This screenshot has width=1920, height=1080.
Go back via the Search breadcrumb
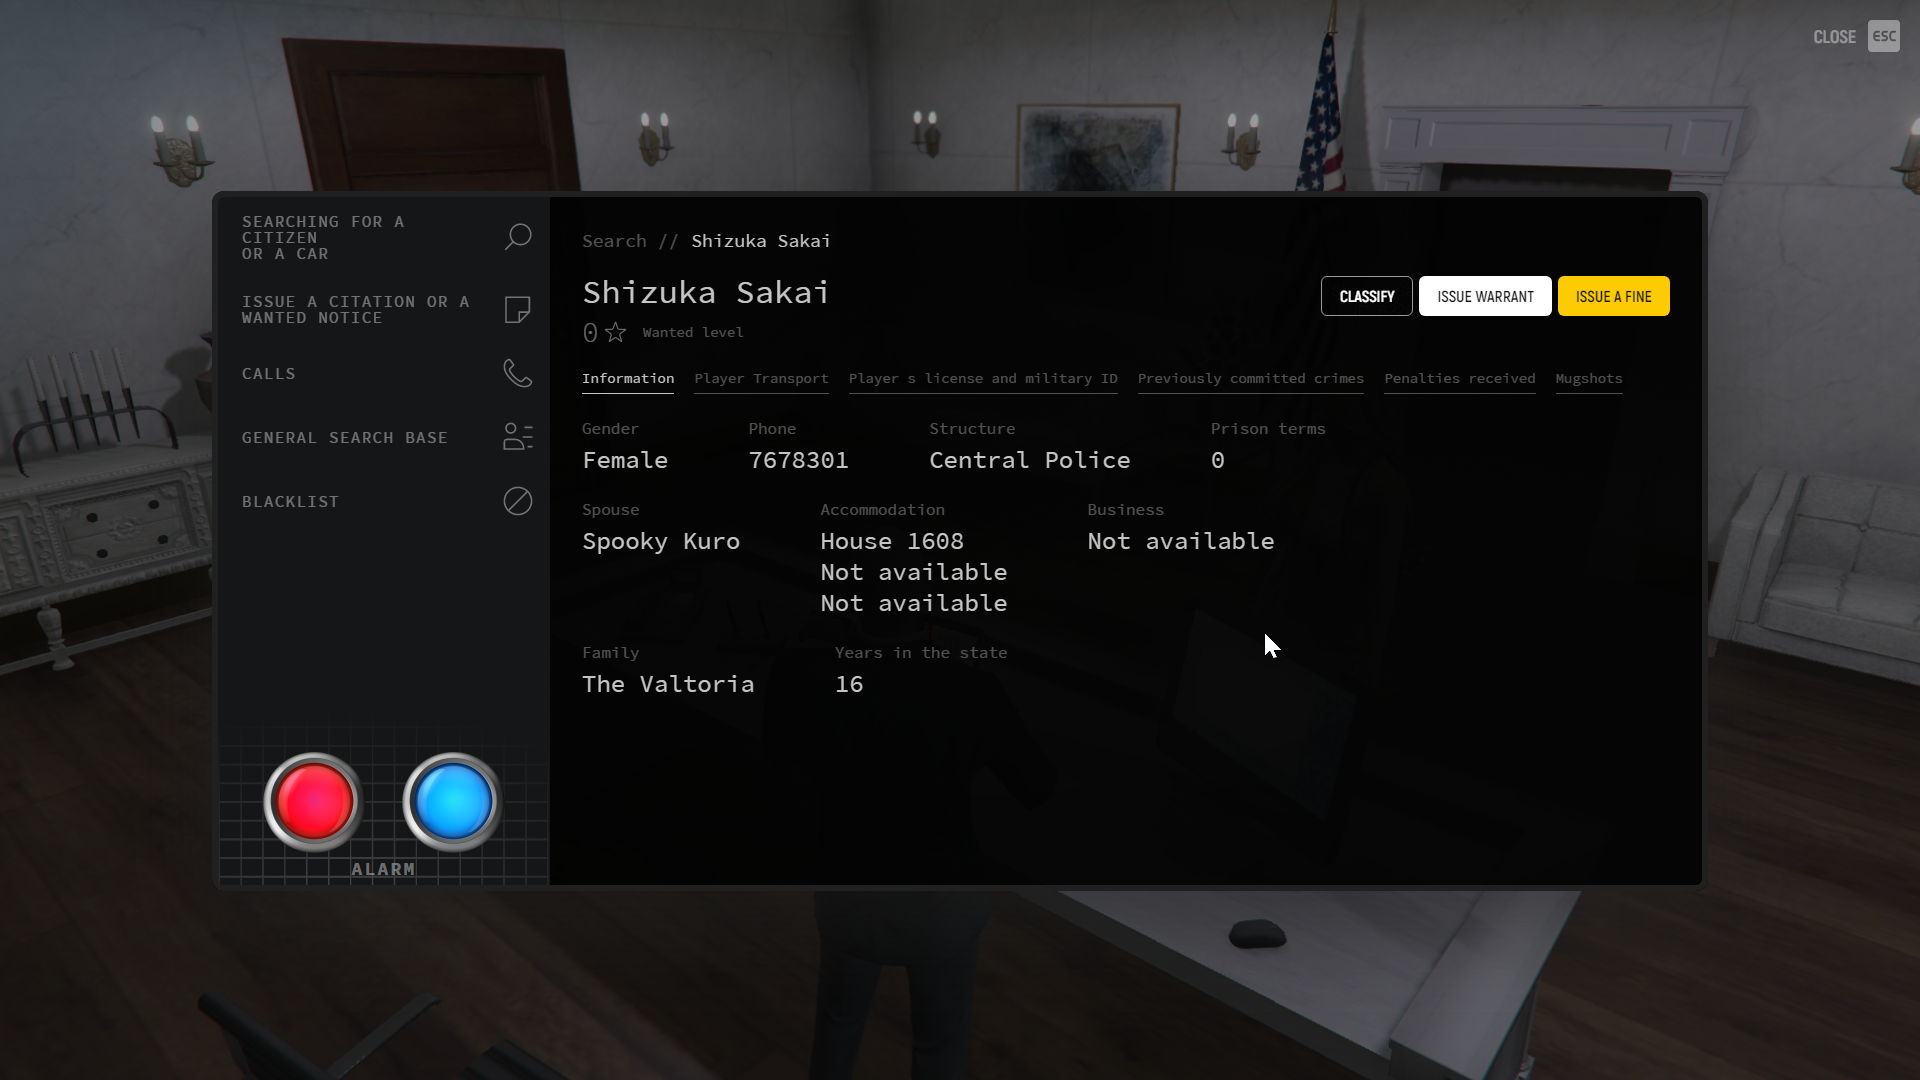pos(614,241)
